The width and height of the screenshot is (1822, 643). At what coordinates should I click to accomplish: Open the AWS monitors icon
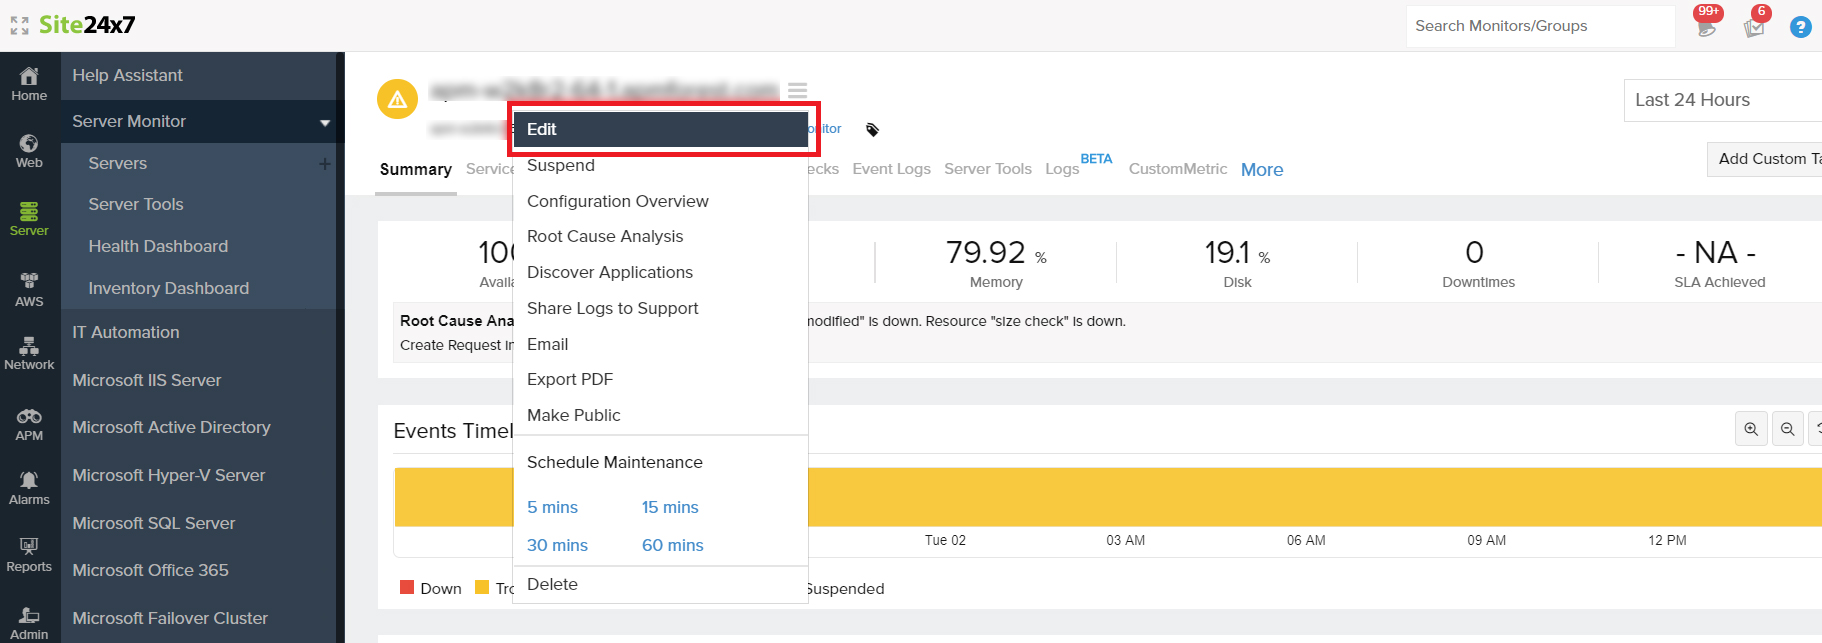point(29,280)
